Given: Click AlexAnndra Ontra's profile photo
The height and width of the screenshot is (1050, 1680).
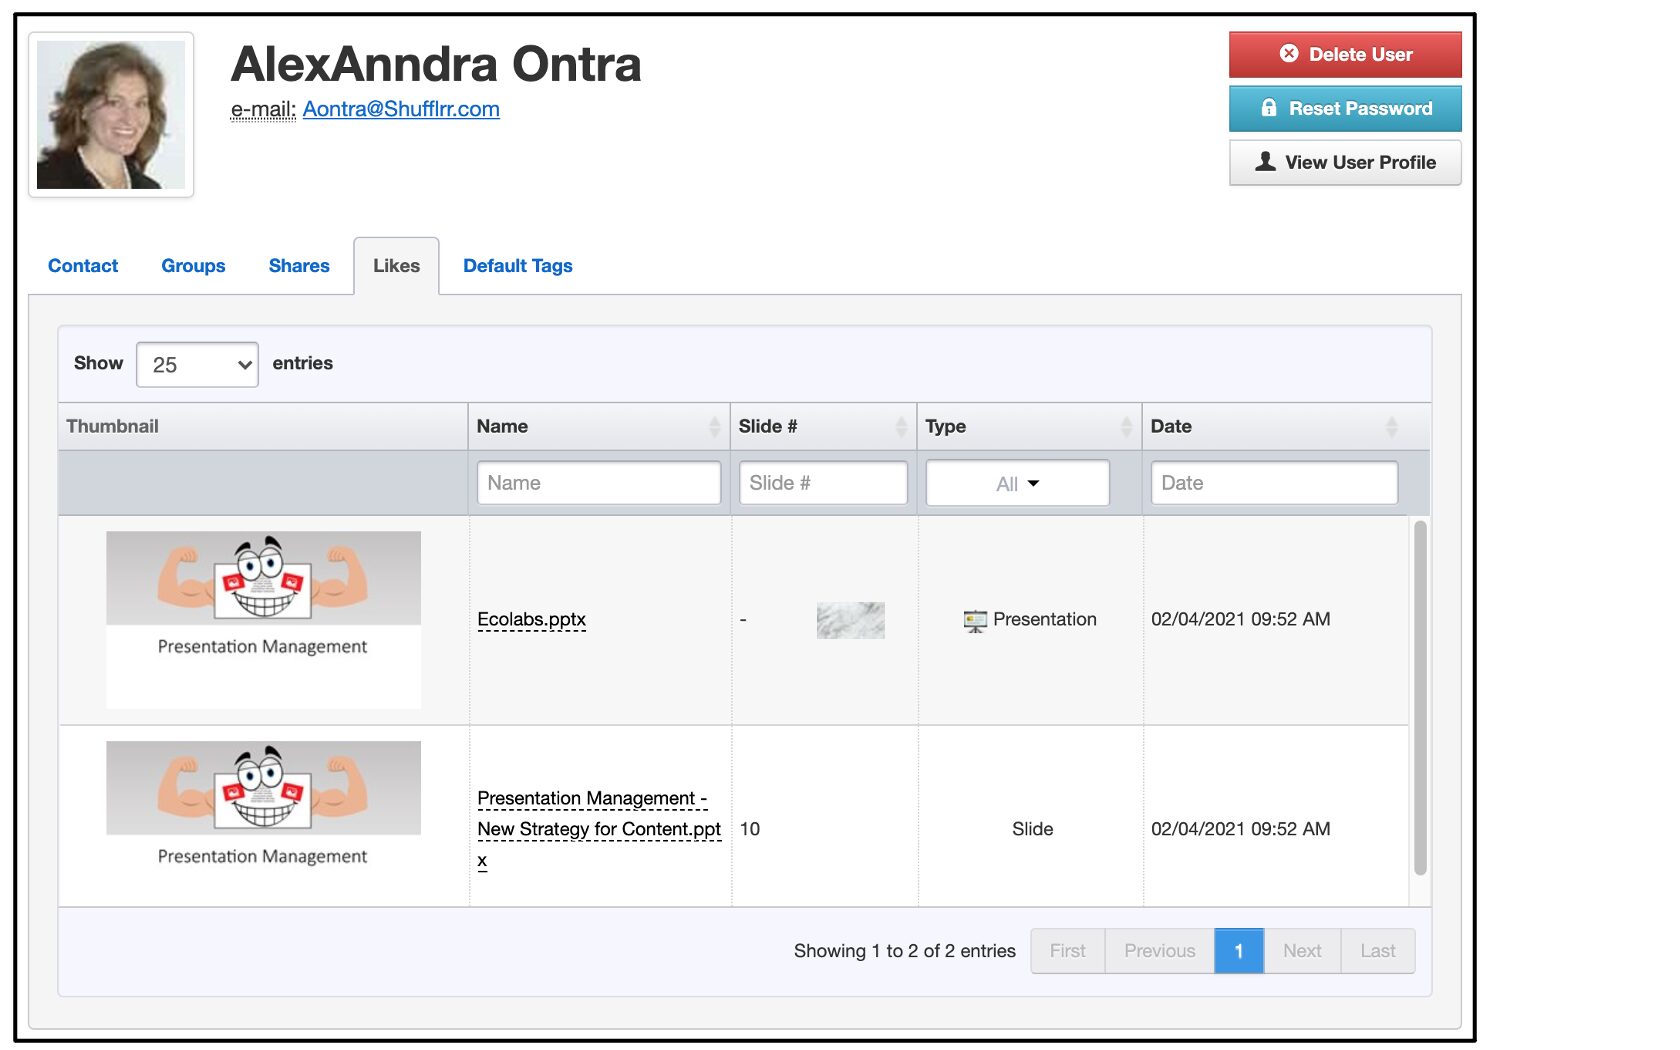Looking at the screenshot, I should click(x=111, y=115).
